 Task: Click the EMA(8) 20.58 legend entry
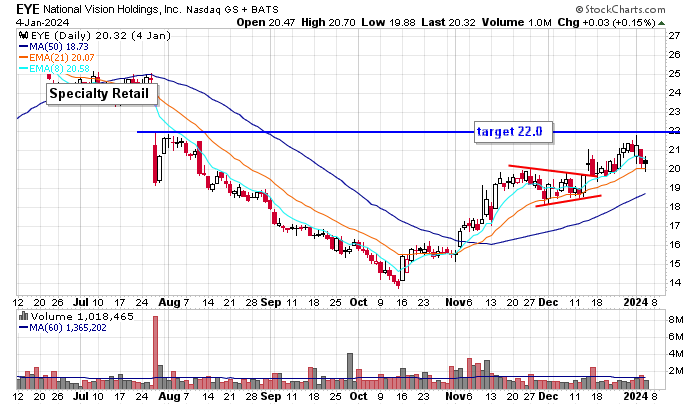click(x=54, y=69)
